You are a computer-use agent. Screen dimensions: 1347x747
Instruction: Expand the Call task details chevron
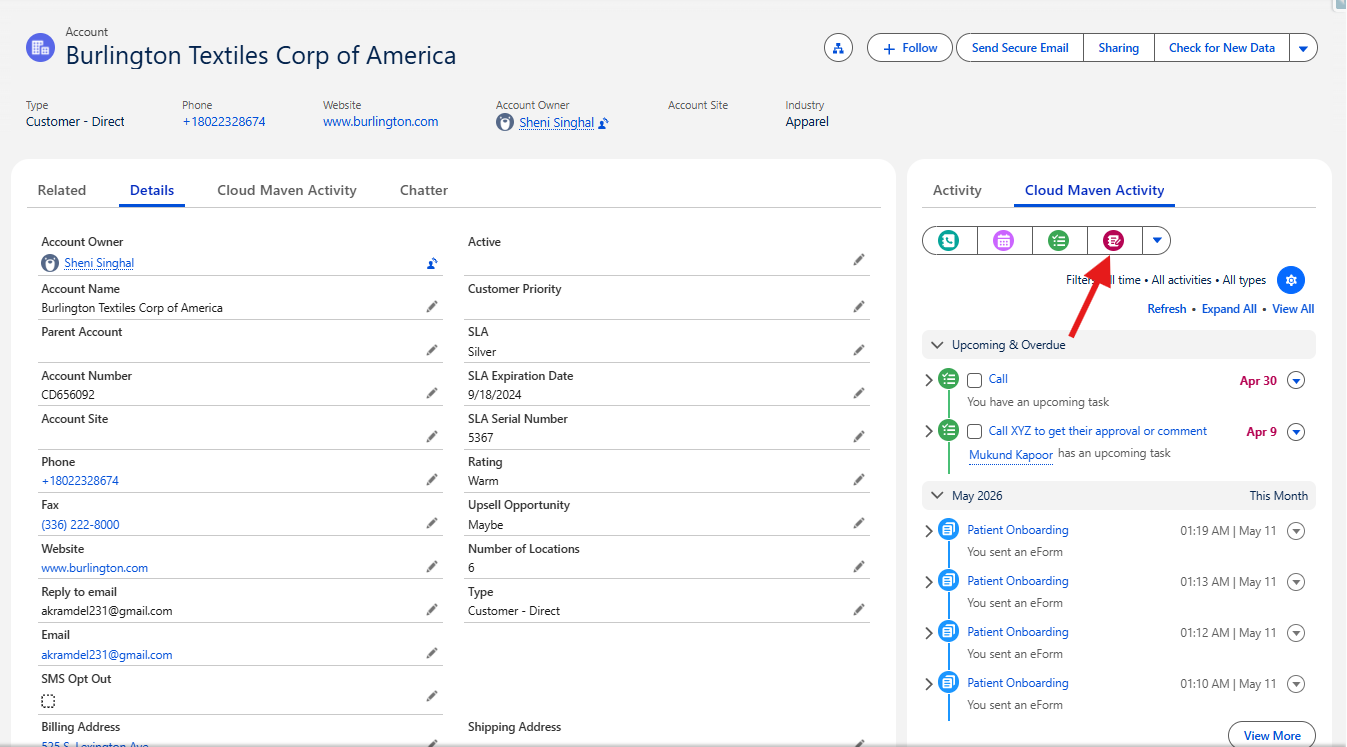point(929,380)
